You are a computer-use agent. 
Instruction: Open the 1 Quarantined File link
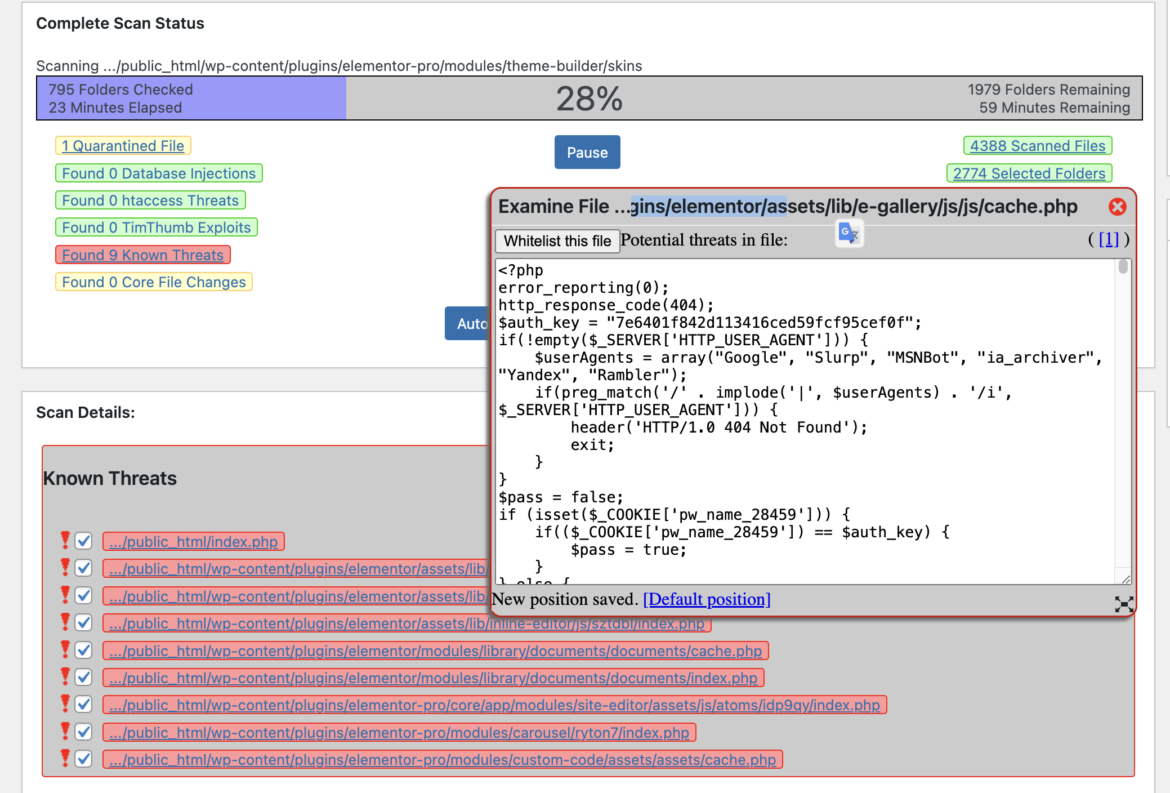123,145
